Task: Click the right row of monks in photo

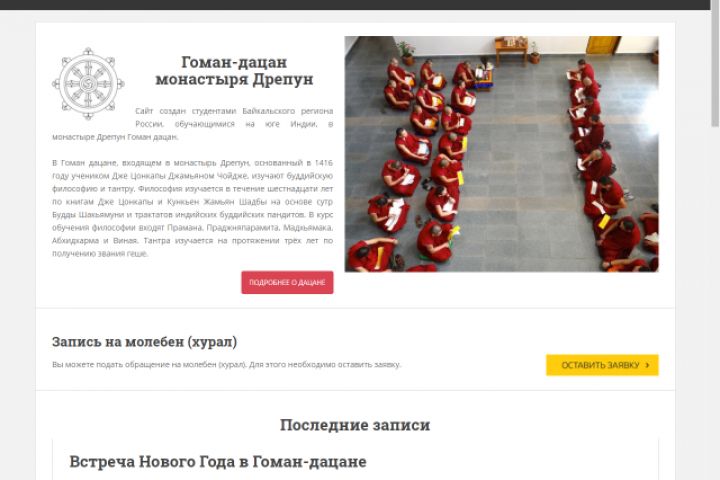Action: tap(608, 165)
